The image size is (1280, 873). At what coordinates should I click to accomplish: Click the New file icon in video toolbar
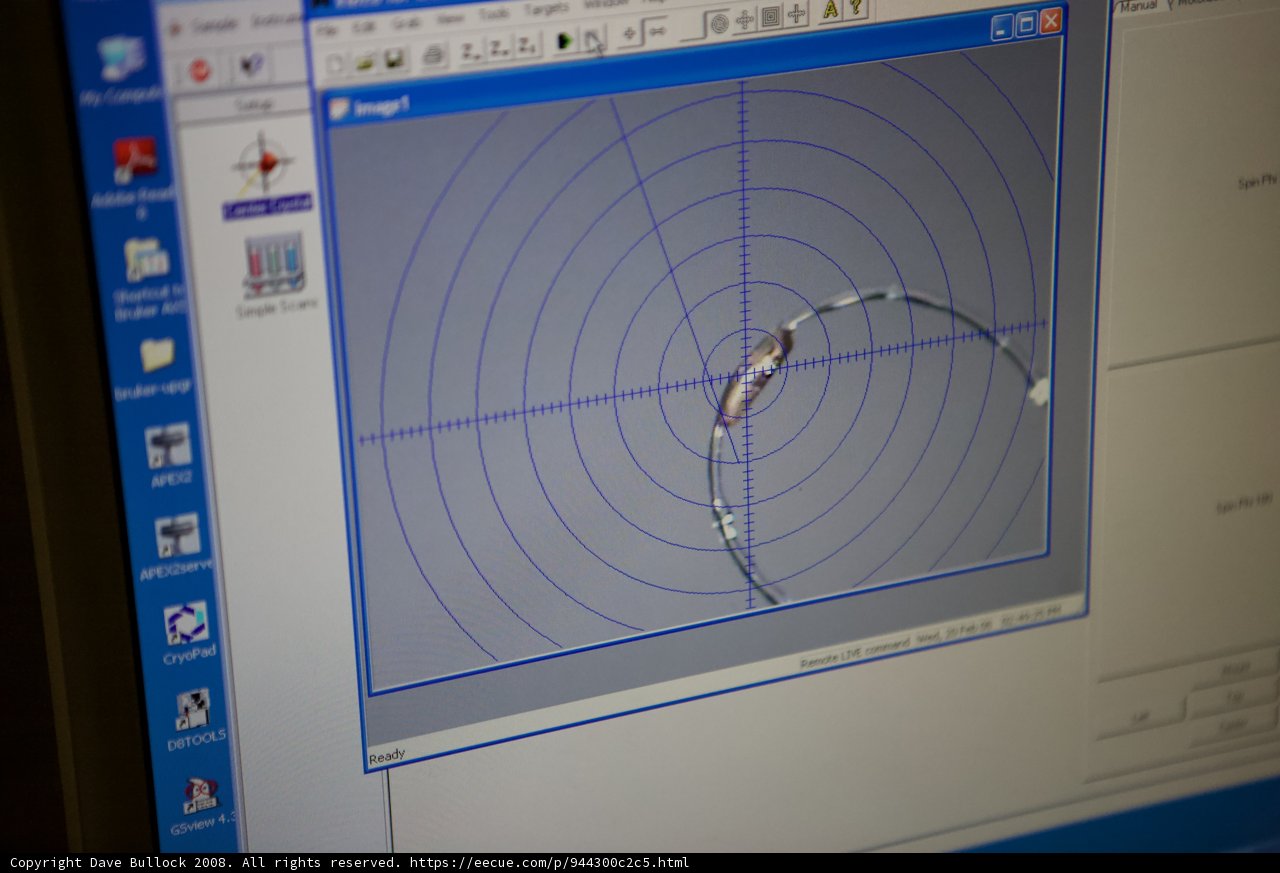[335, 63]
